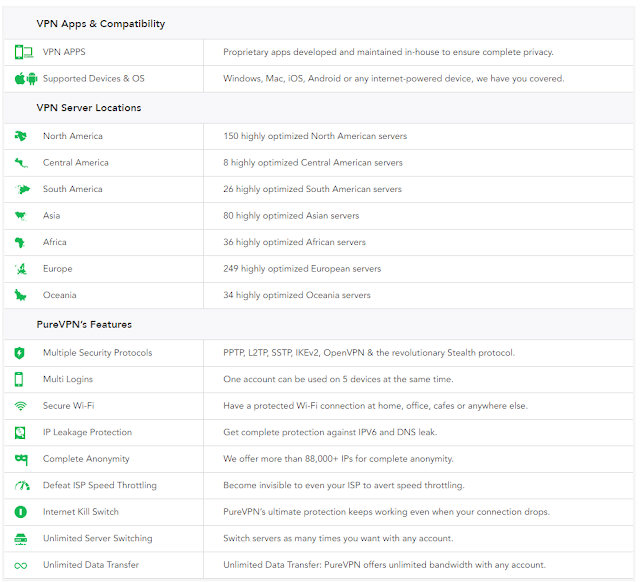Click the Internet Kill Switch icon
Screen dimensions: 640x582
[20, 512]
